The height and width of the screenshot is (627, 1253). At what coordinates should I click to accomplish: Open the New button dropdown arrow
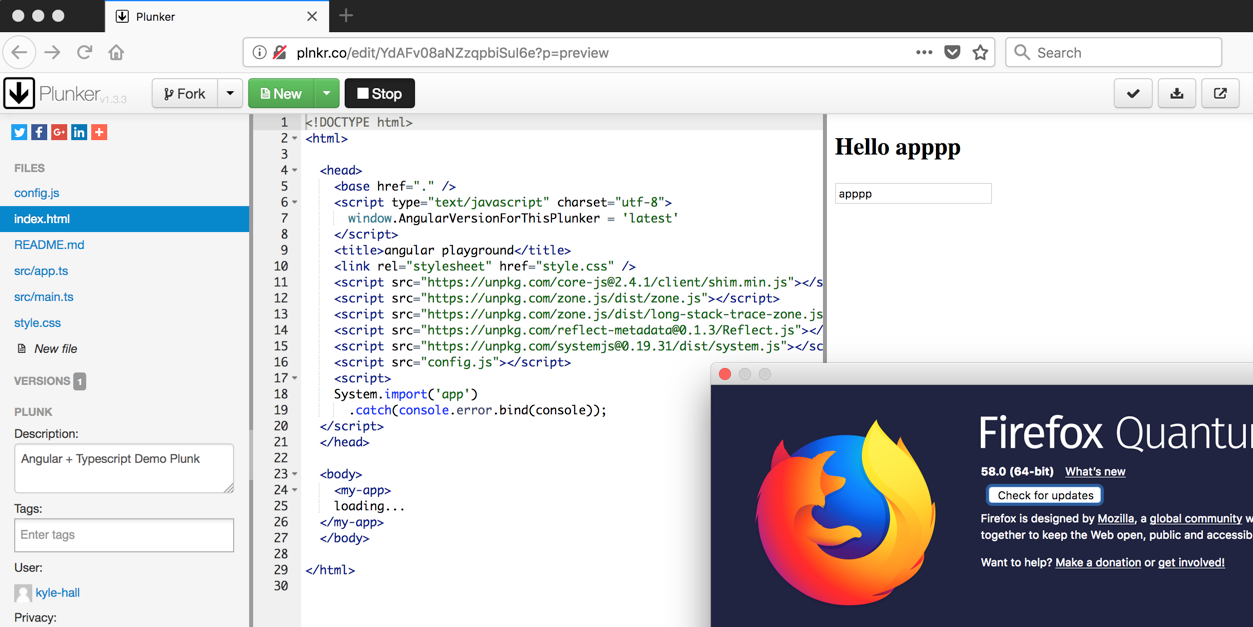click(325, 92)
